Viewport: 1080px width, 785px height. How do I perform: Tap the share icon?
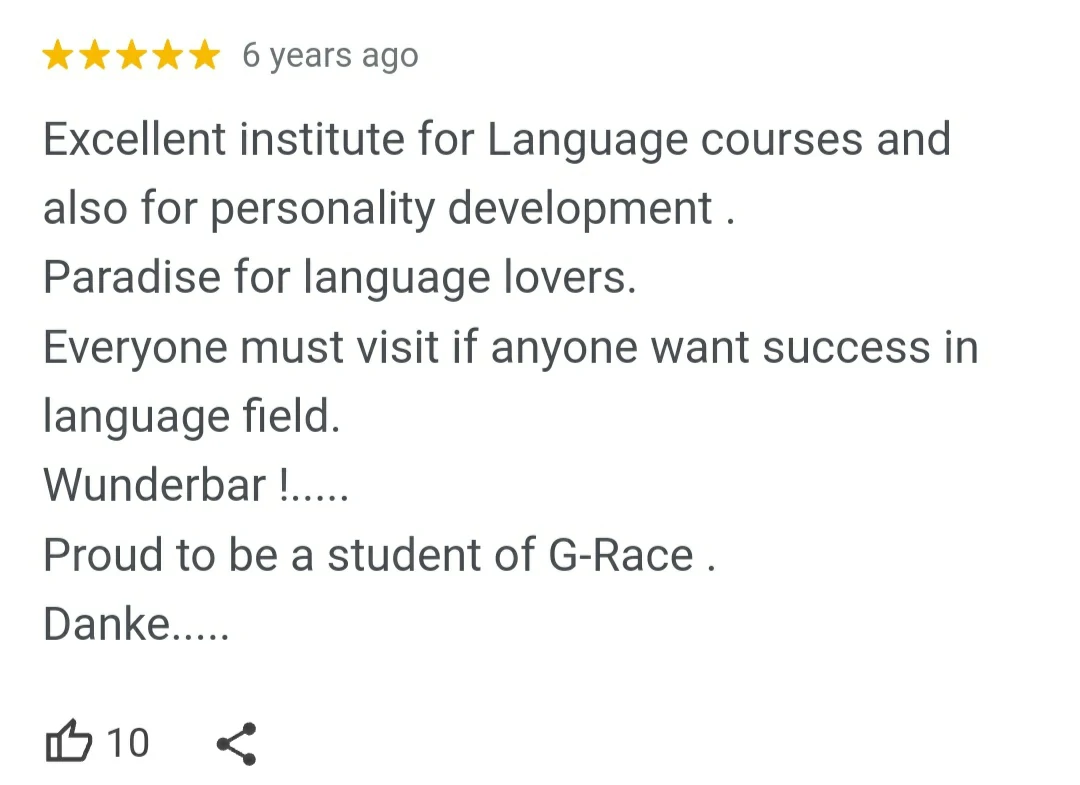tap(237, 744)
